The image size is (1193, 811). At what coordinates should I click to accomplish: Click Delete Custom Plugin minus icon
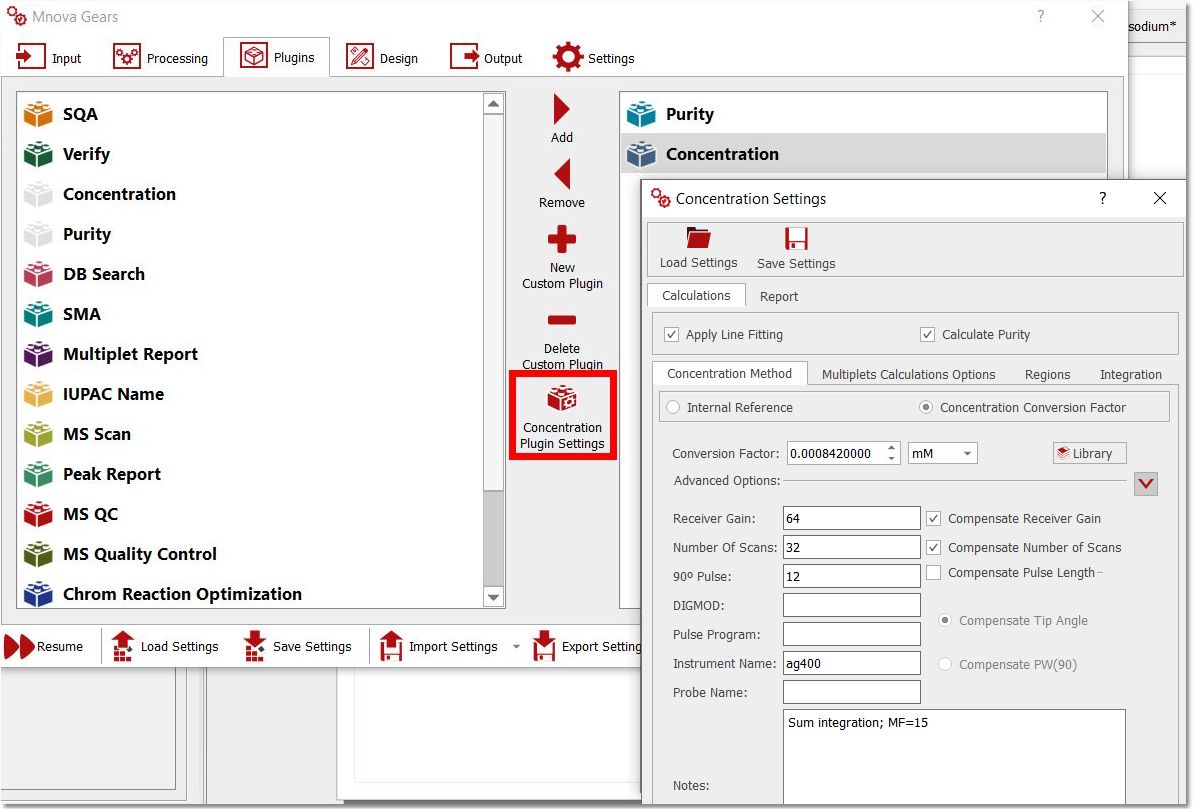pyautogui.click(x=562, y=320)
